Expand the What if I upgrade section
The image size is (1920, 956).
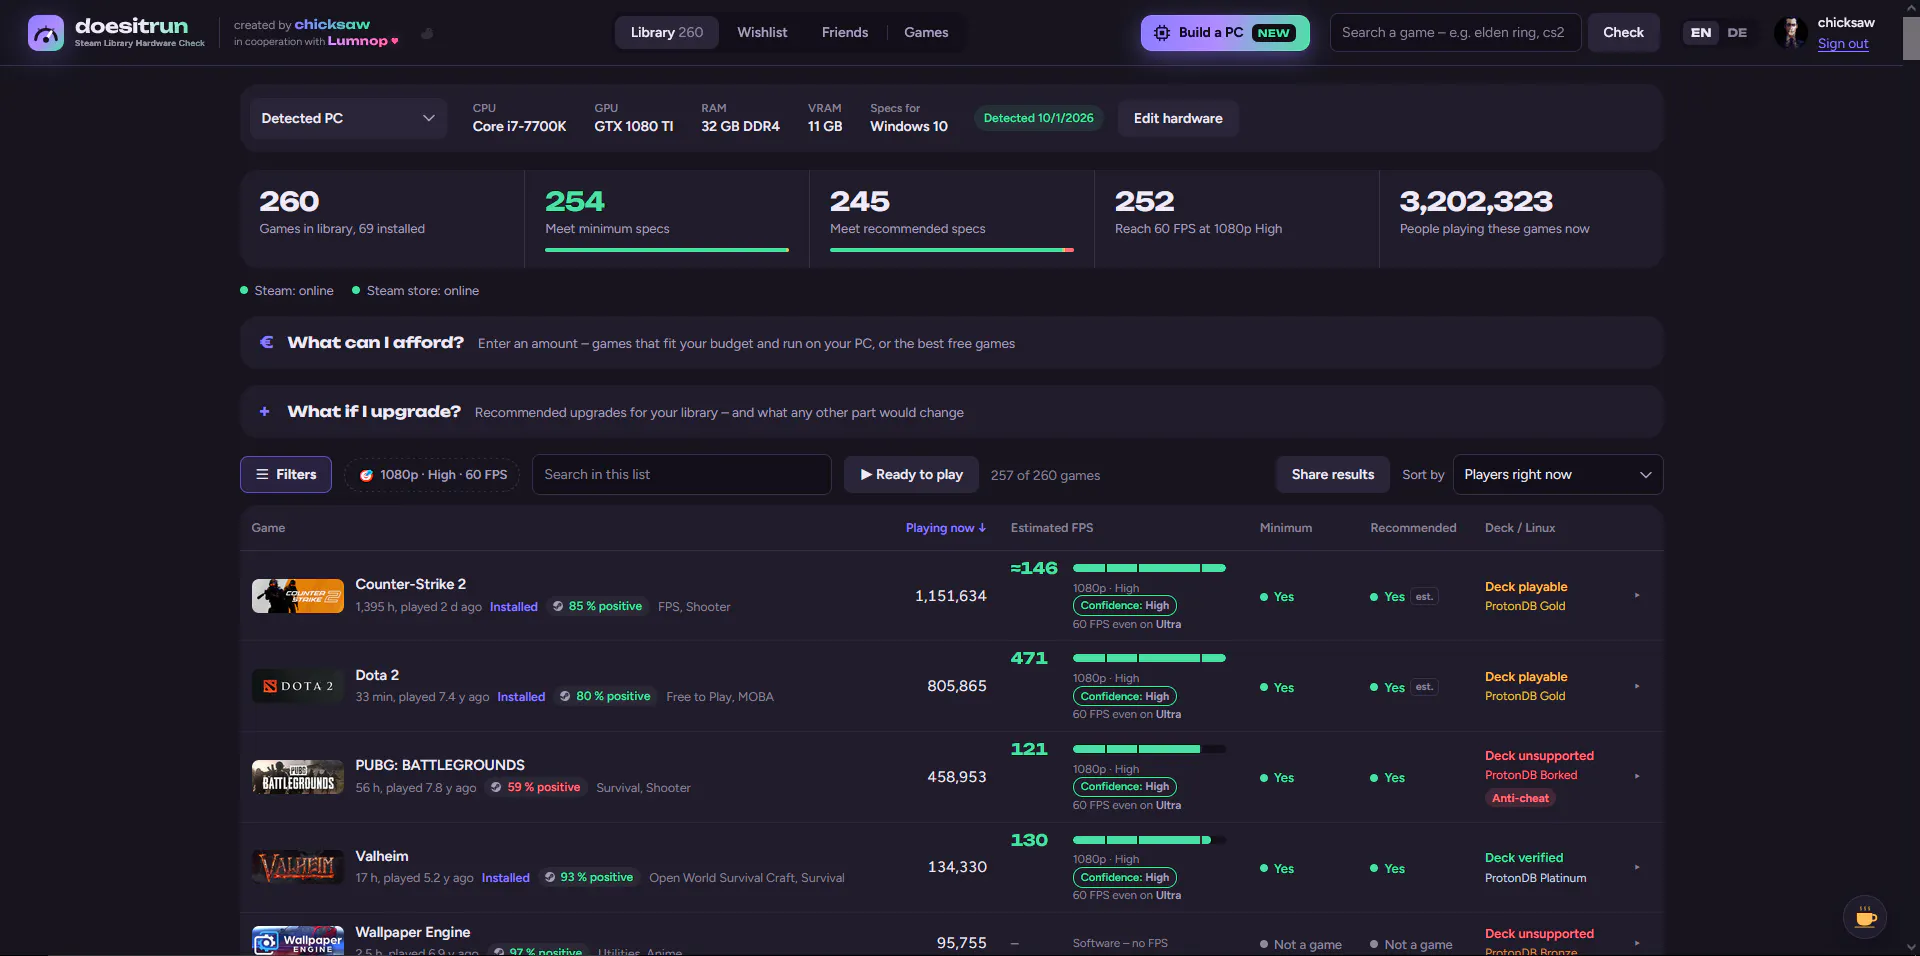pos(951,412)
